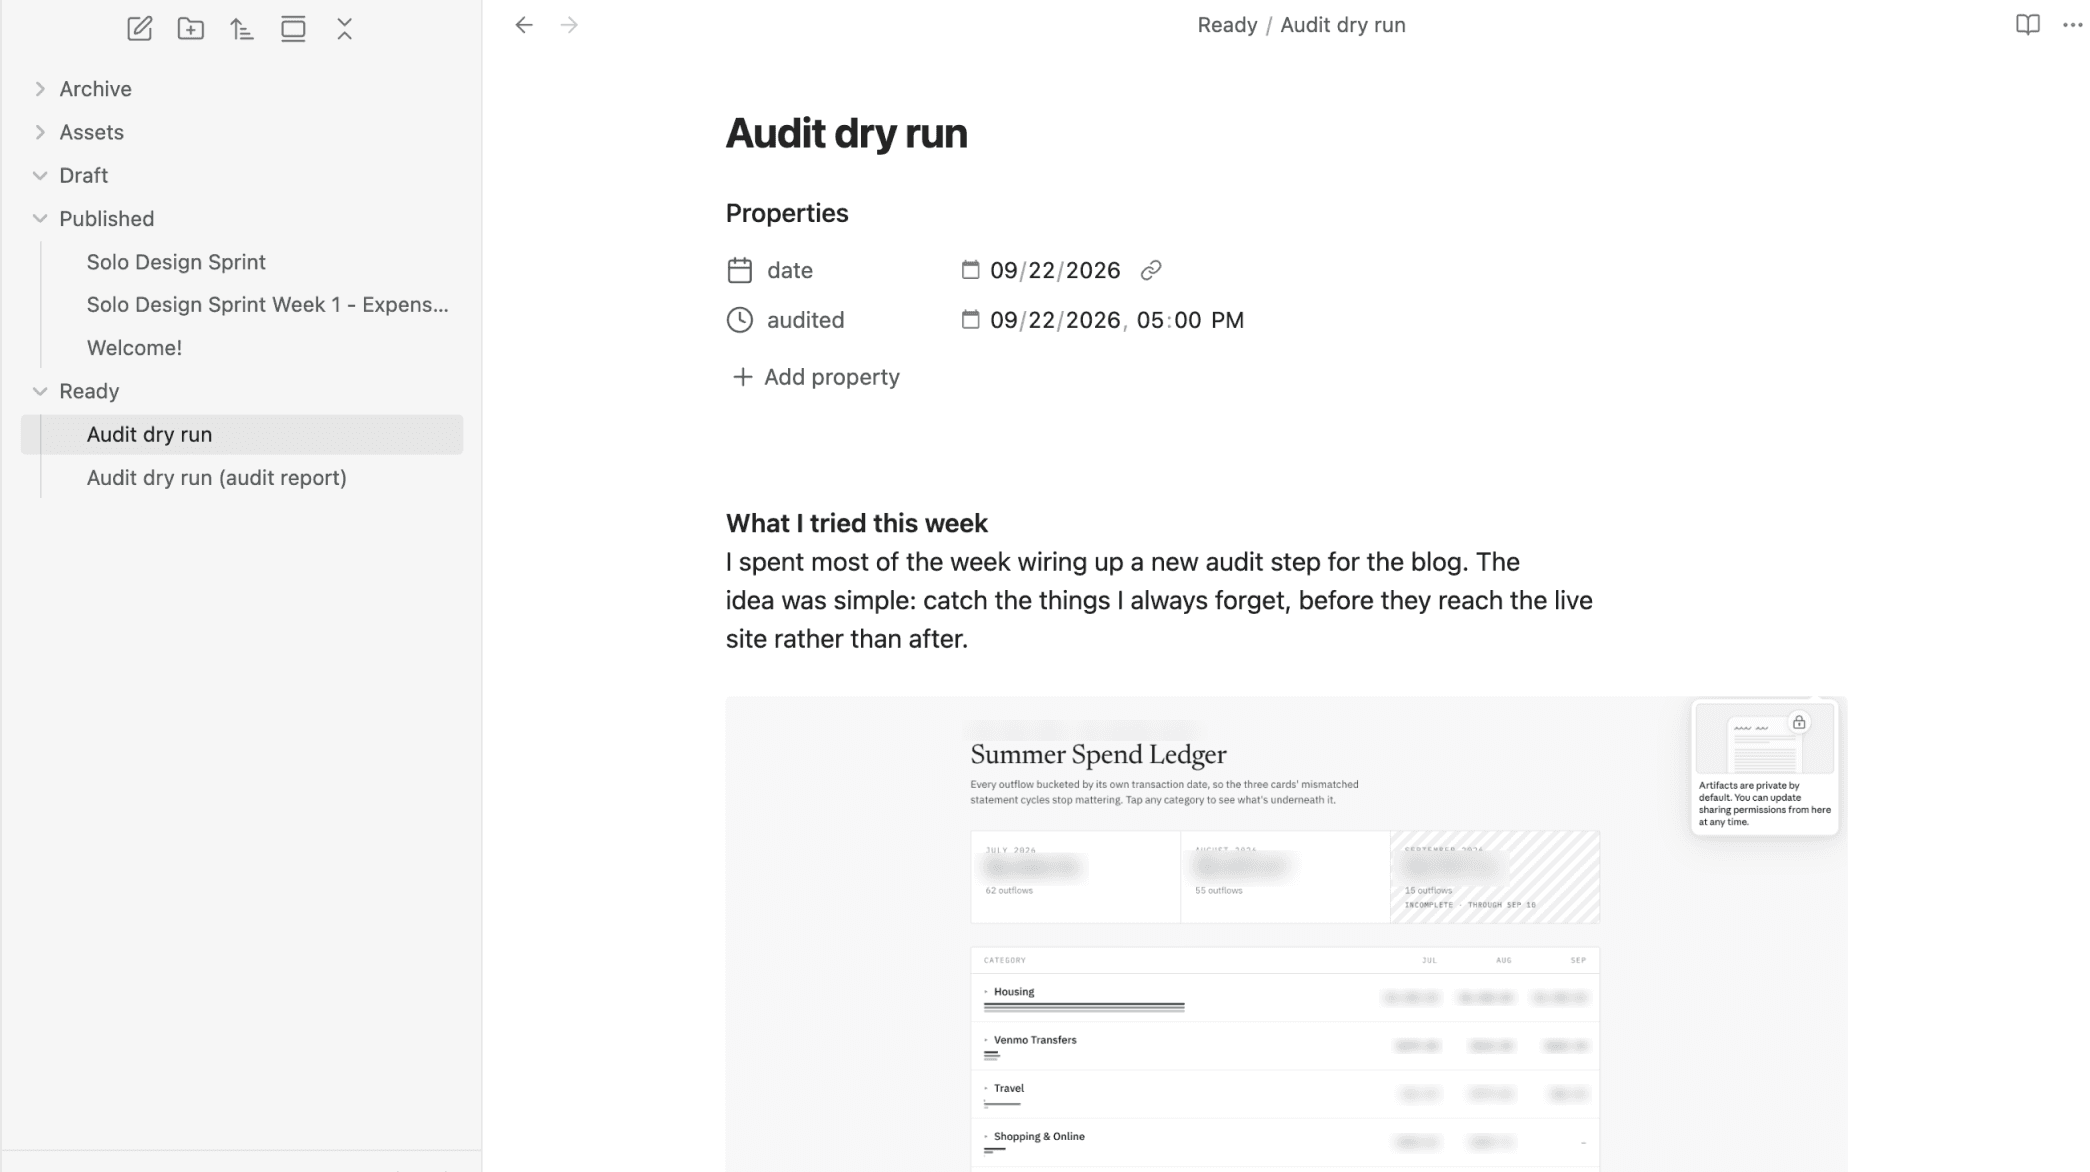Image resolution: width=2090 pixels, height=1172 pixels.
Task: Collapse the Published folder
Action: pyautogui.click(x=40, y=218)
